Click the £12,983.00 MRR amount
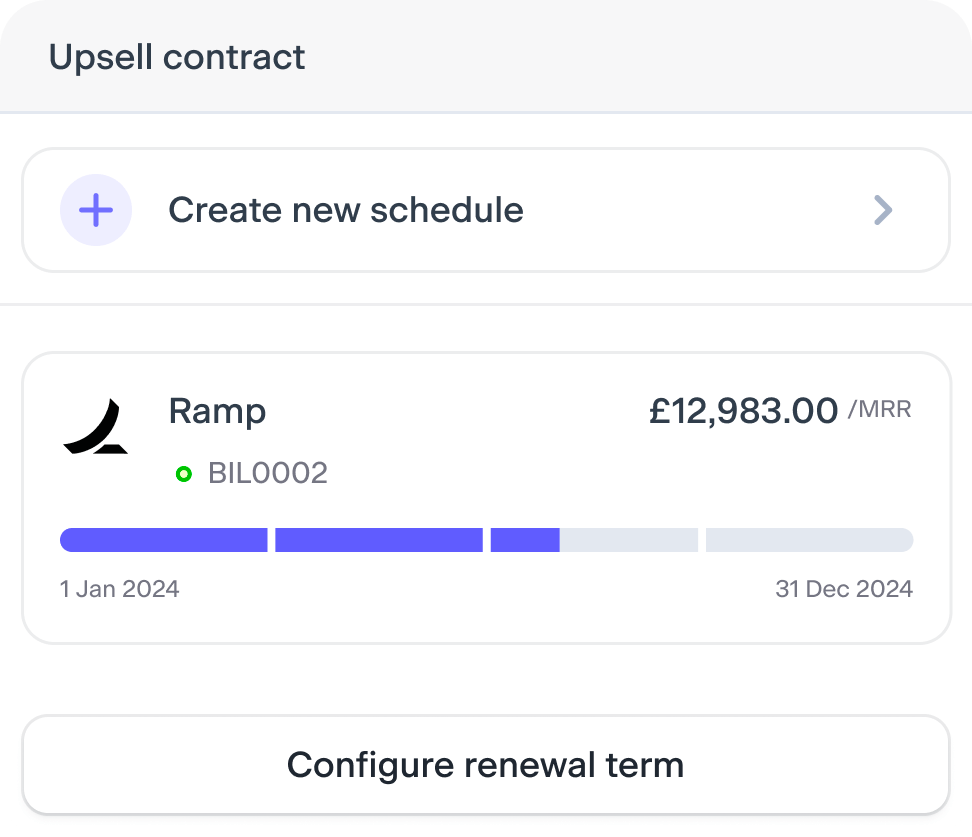The height and width of the screenshot is (837, 972). (x=743, y=410)
